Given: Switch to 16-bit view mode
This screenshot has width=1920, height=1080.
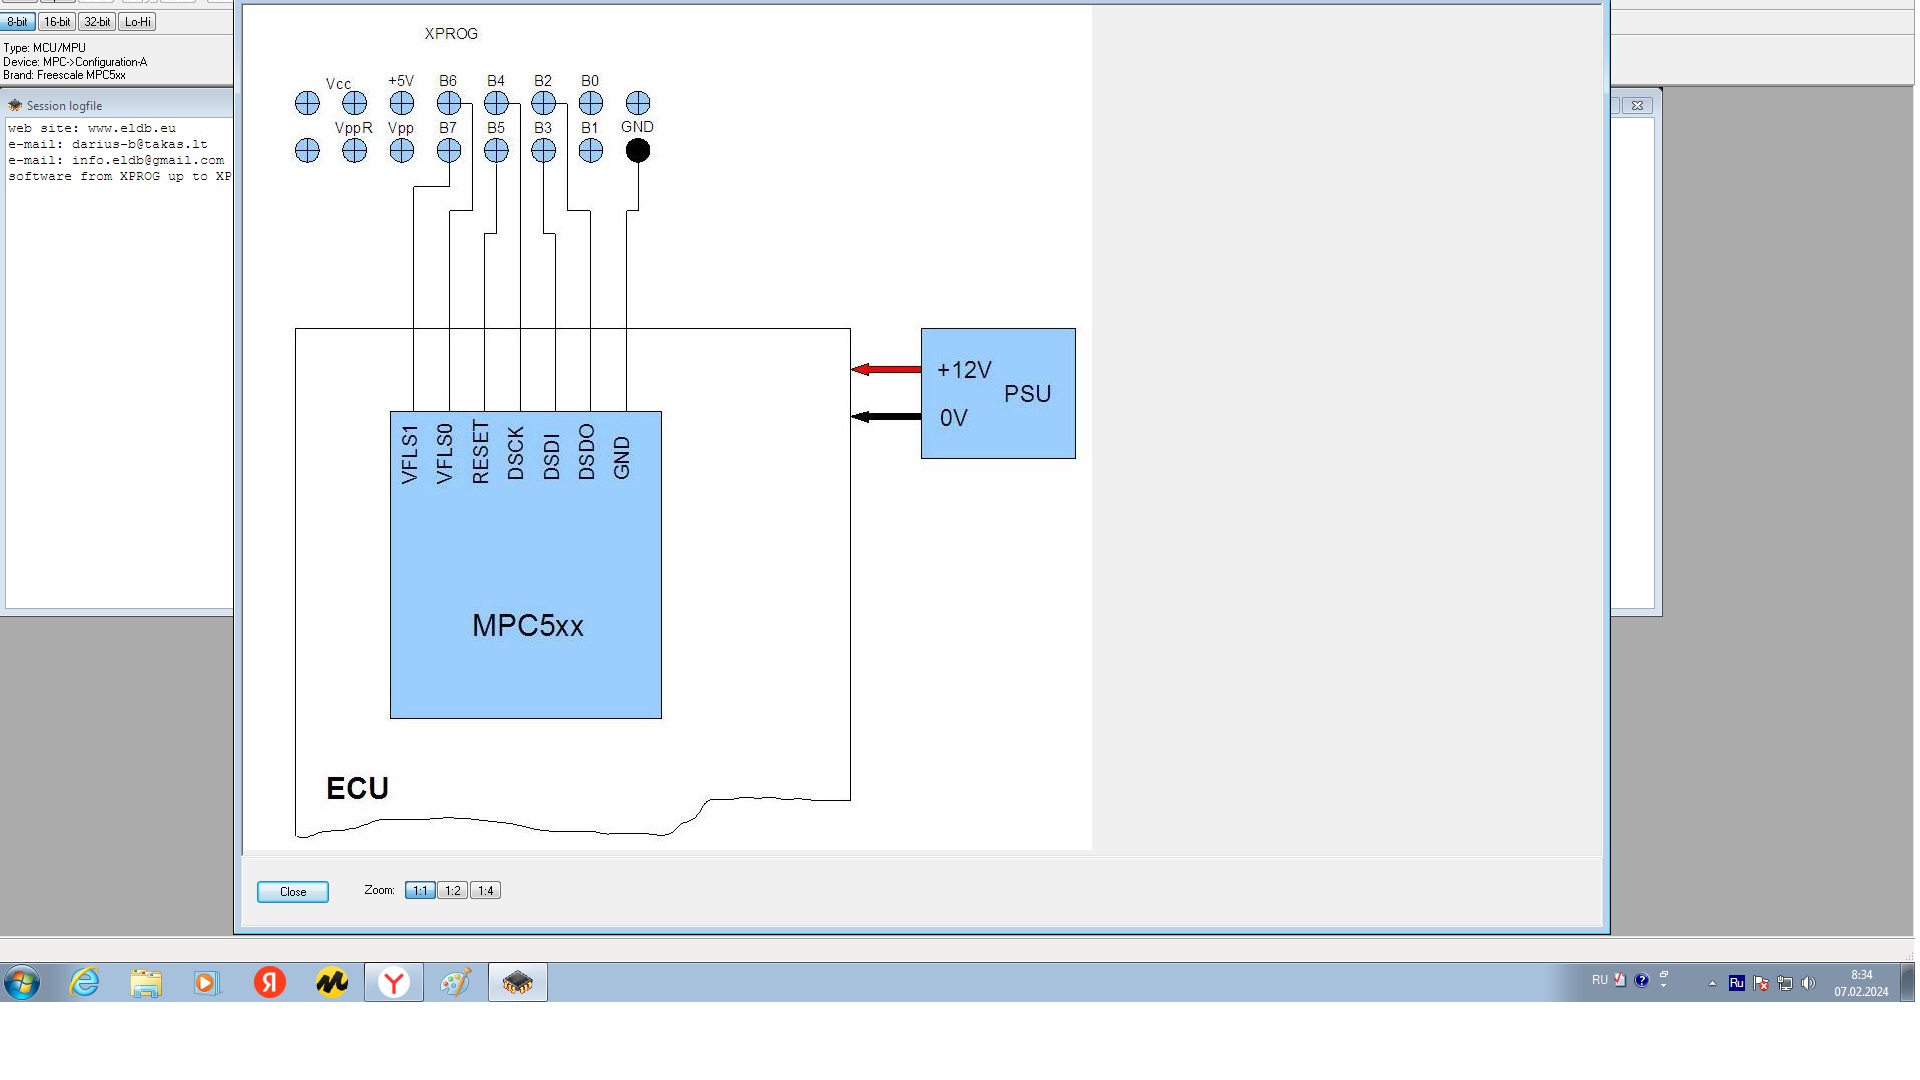Looking at the screenshot, I should [57, 22].
